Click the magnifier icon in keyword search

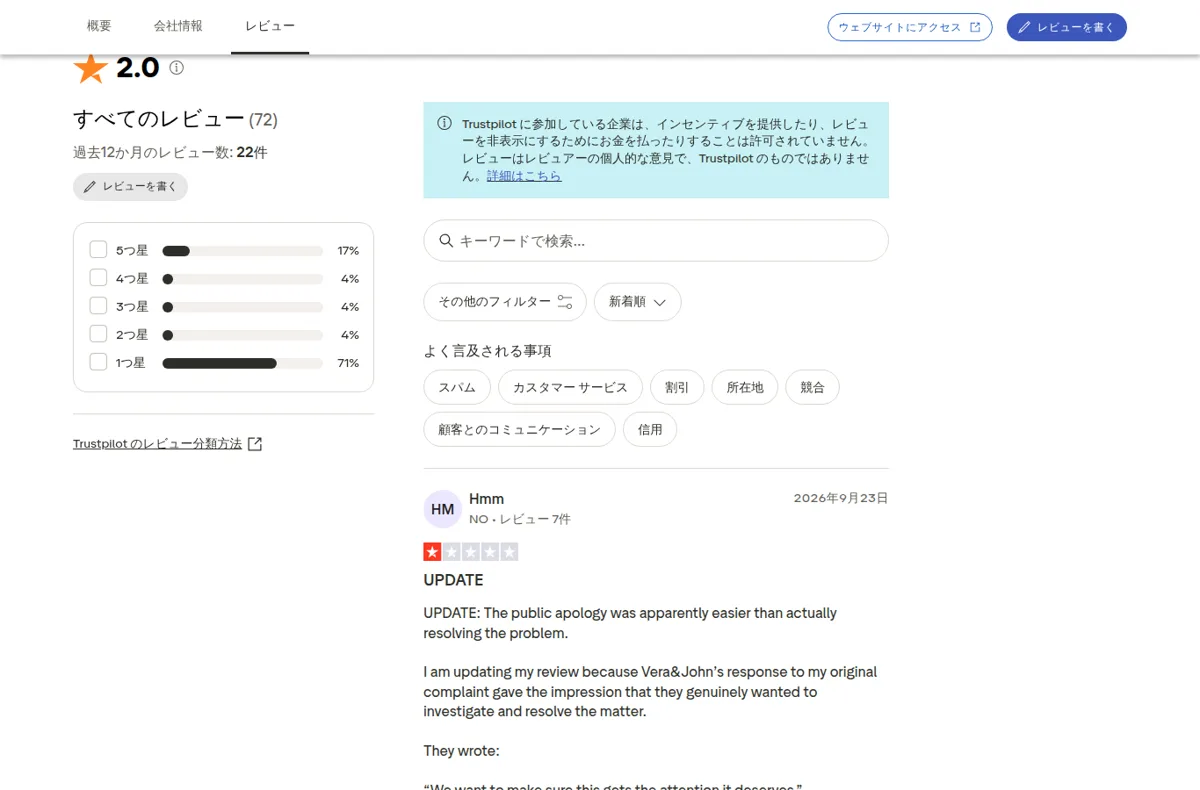click(446, 241)
